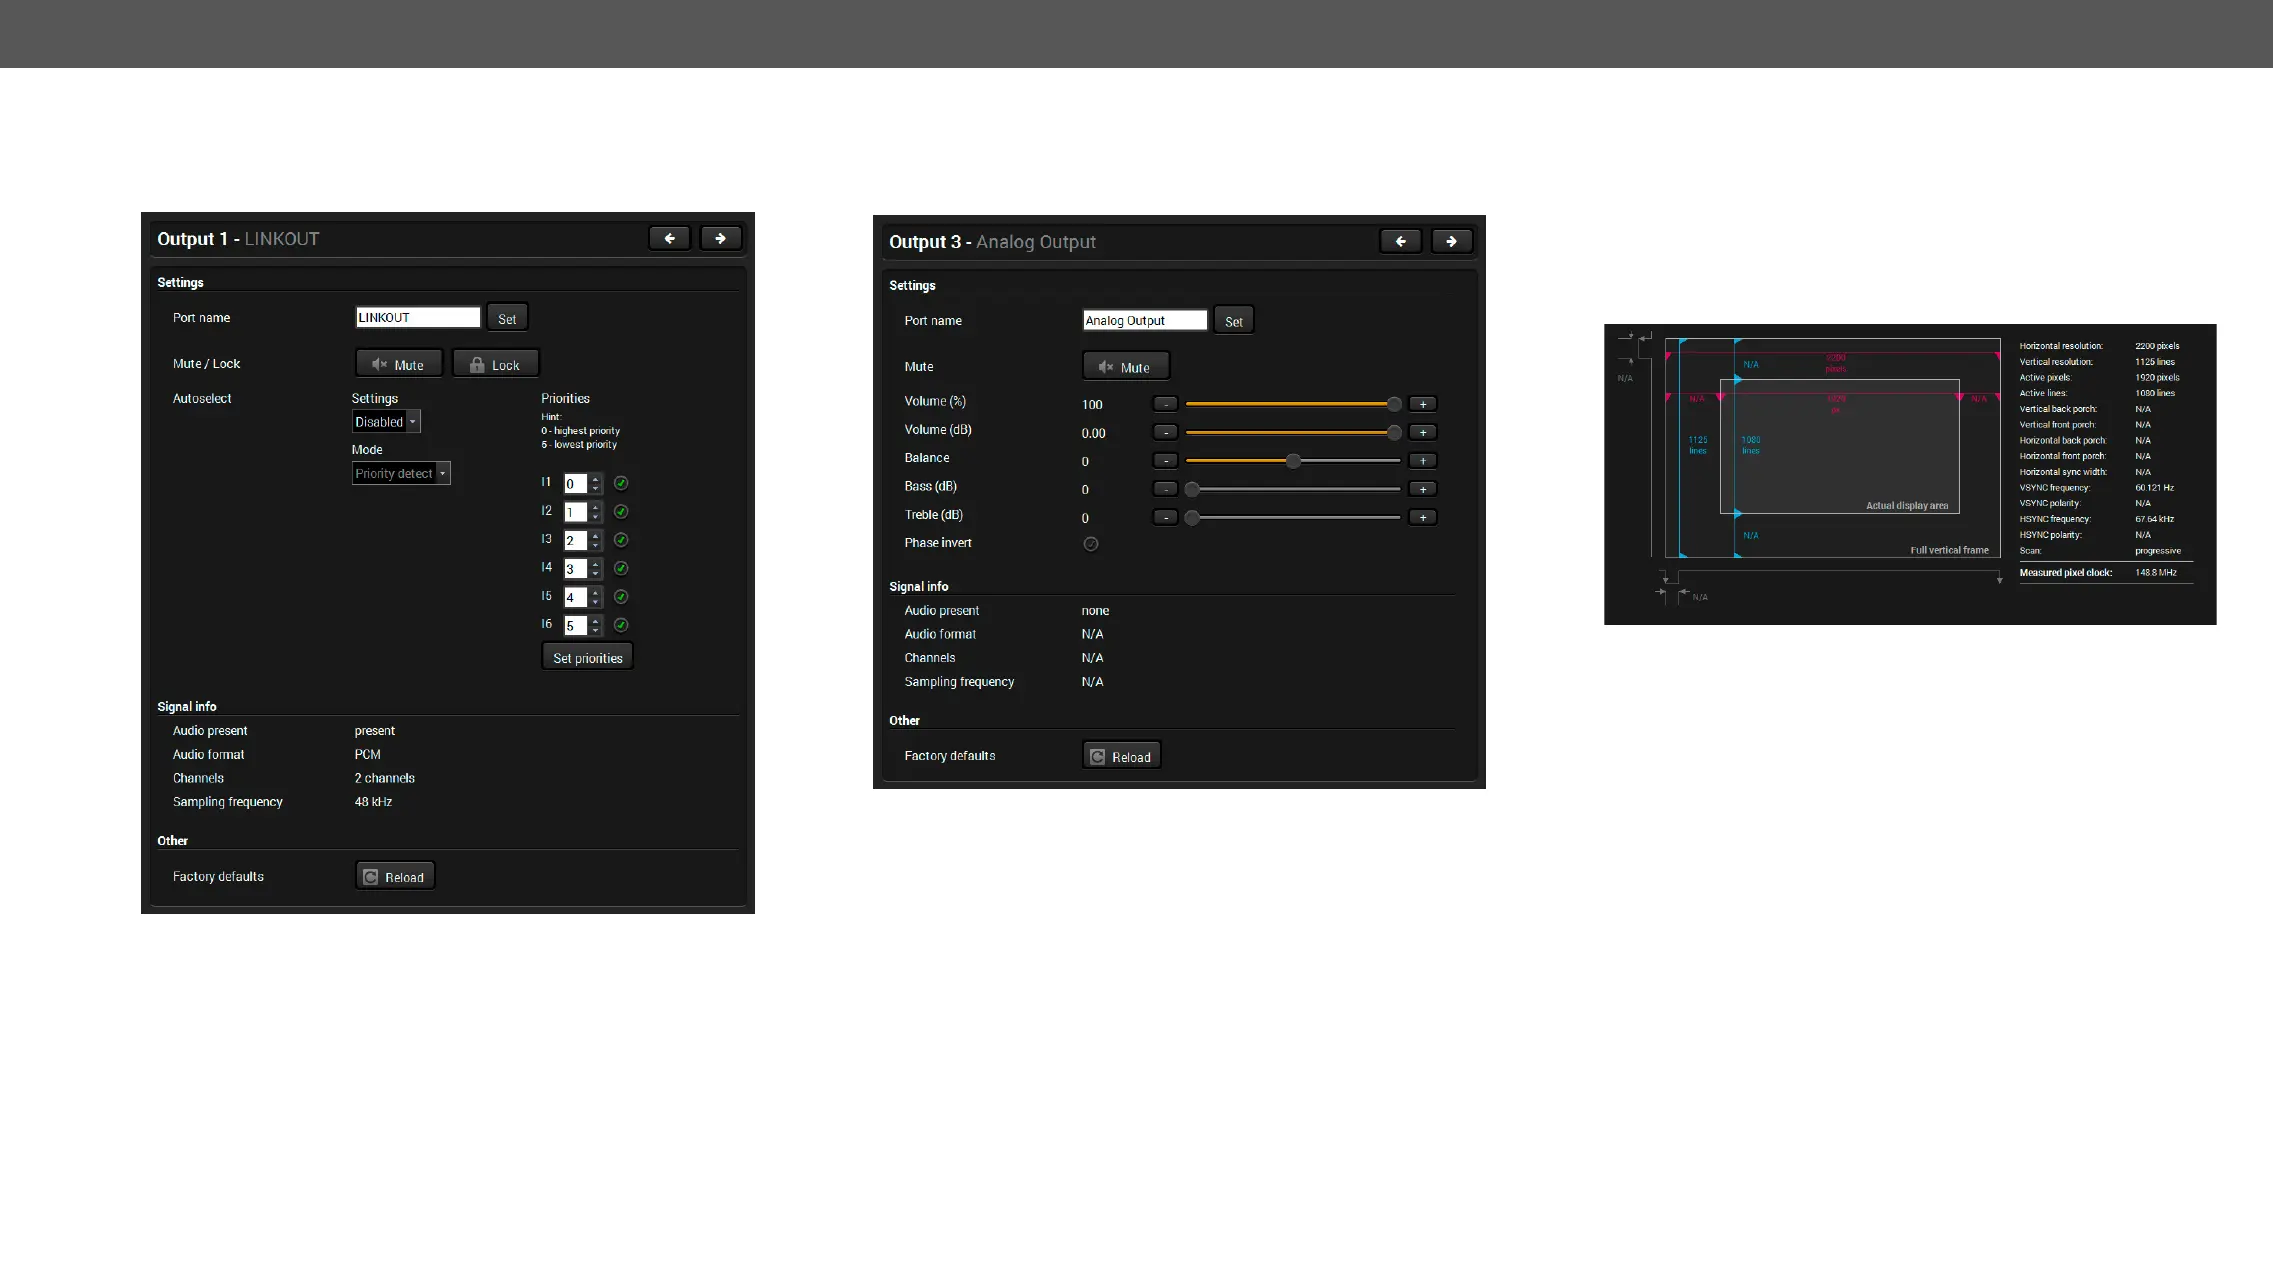Image resolution: width=2273 pixels, height=1276 pixels.
Task: Toggle Phase invert checkbox
Action: click(x=1091, y=544)
